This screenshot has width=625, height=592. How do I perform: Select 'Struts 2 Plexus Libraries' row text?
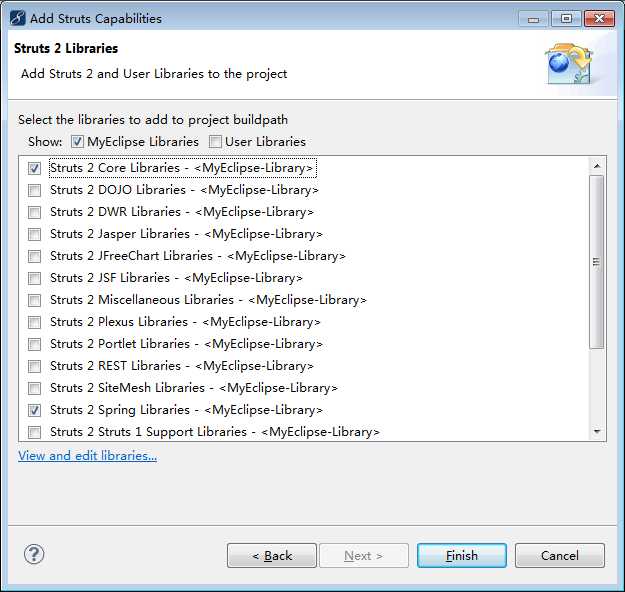point(185,322)
